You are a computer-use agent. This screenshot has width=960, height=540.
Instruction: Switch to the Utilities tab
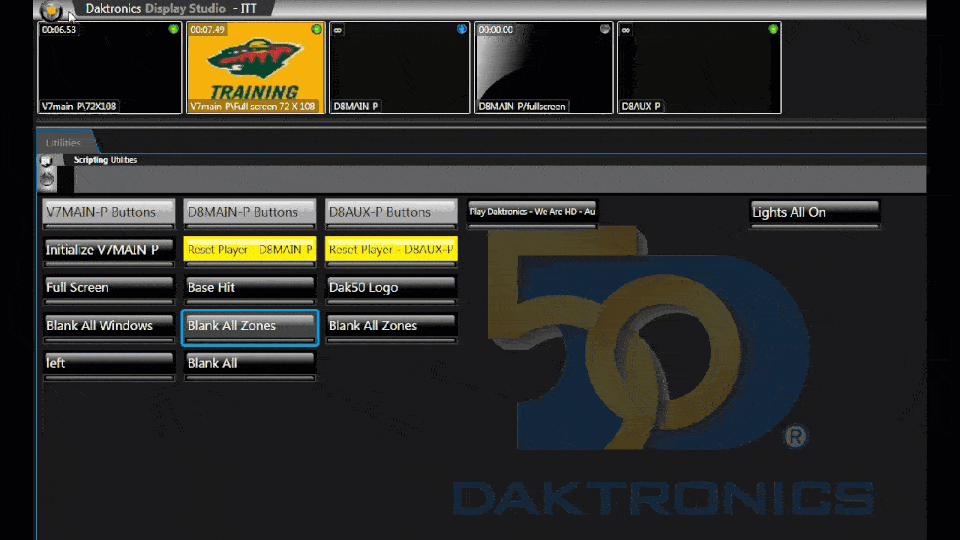pos(63,143)
